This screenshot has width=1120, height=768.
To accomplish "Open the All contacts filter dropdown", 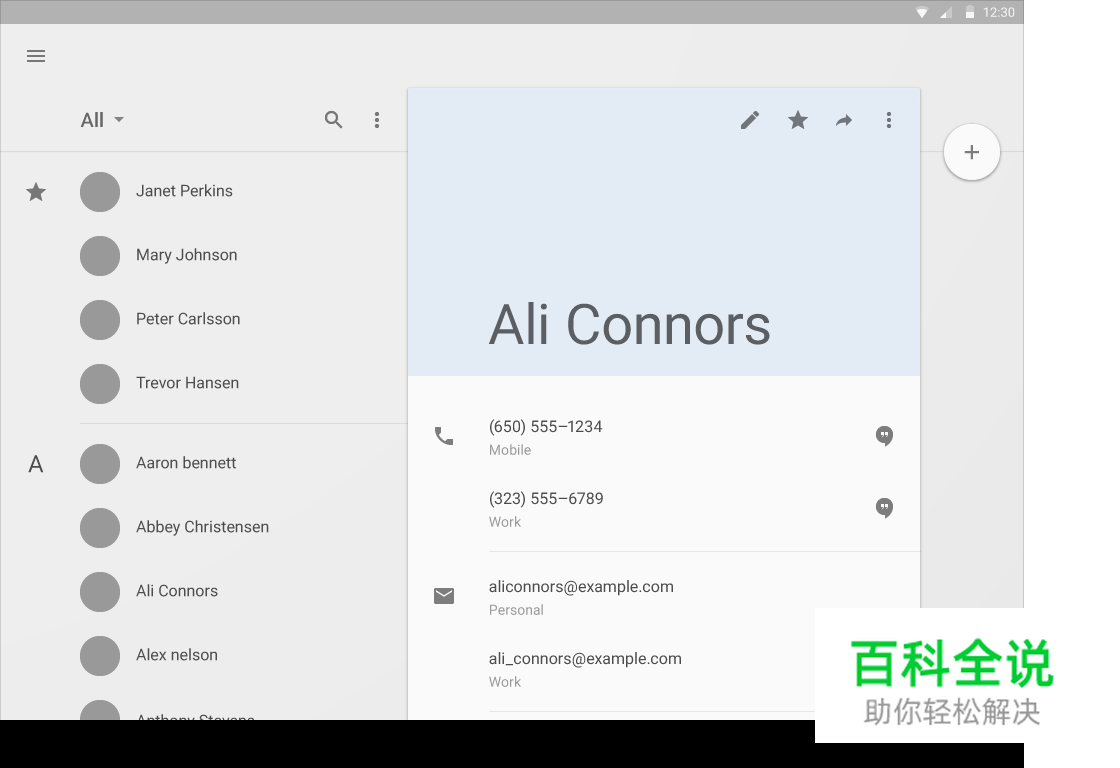I will tap(100, 119).
